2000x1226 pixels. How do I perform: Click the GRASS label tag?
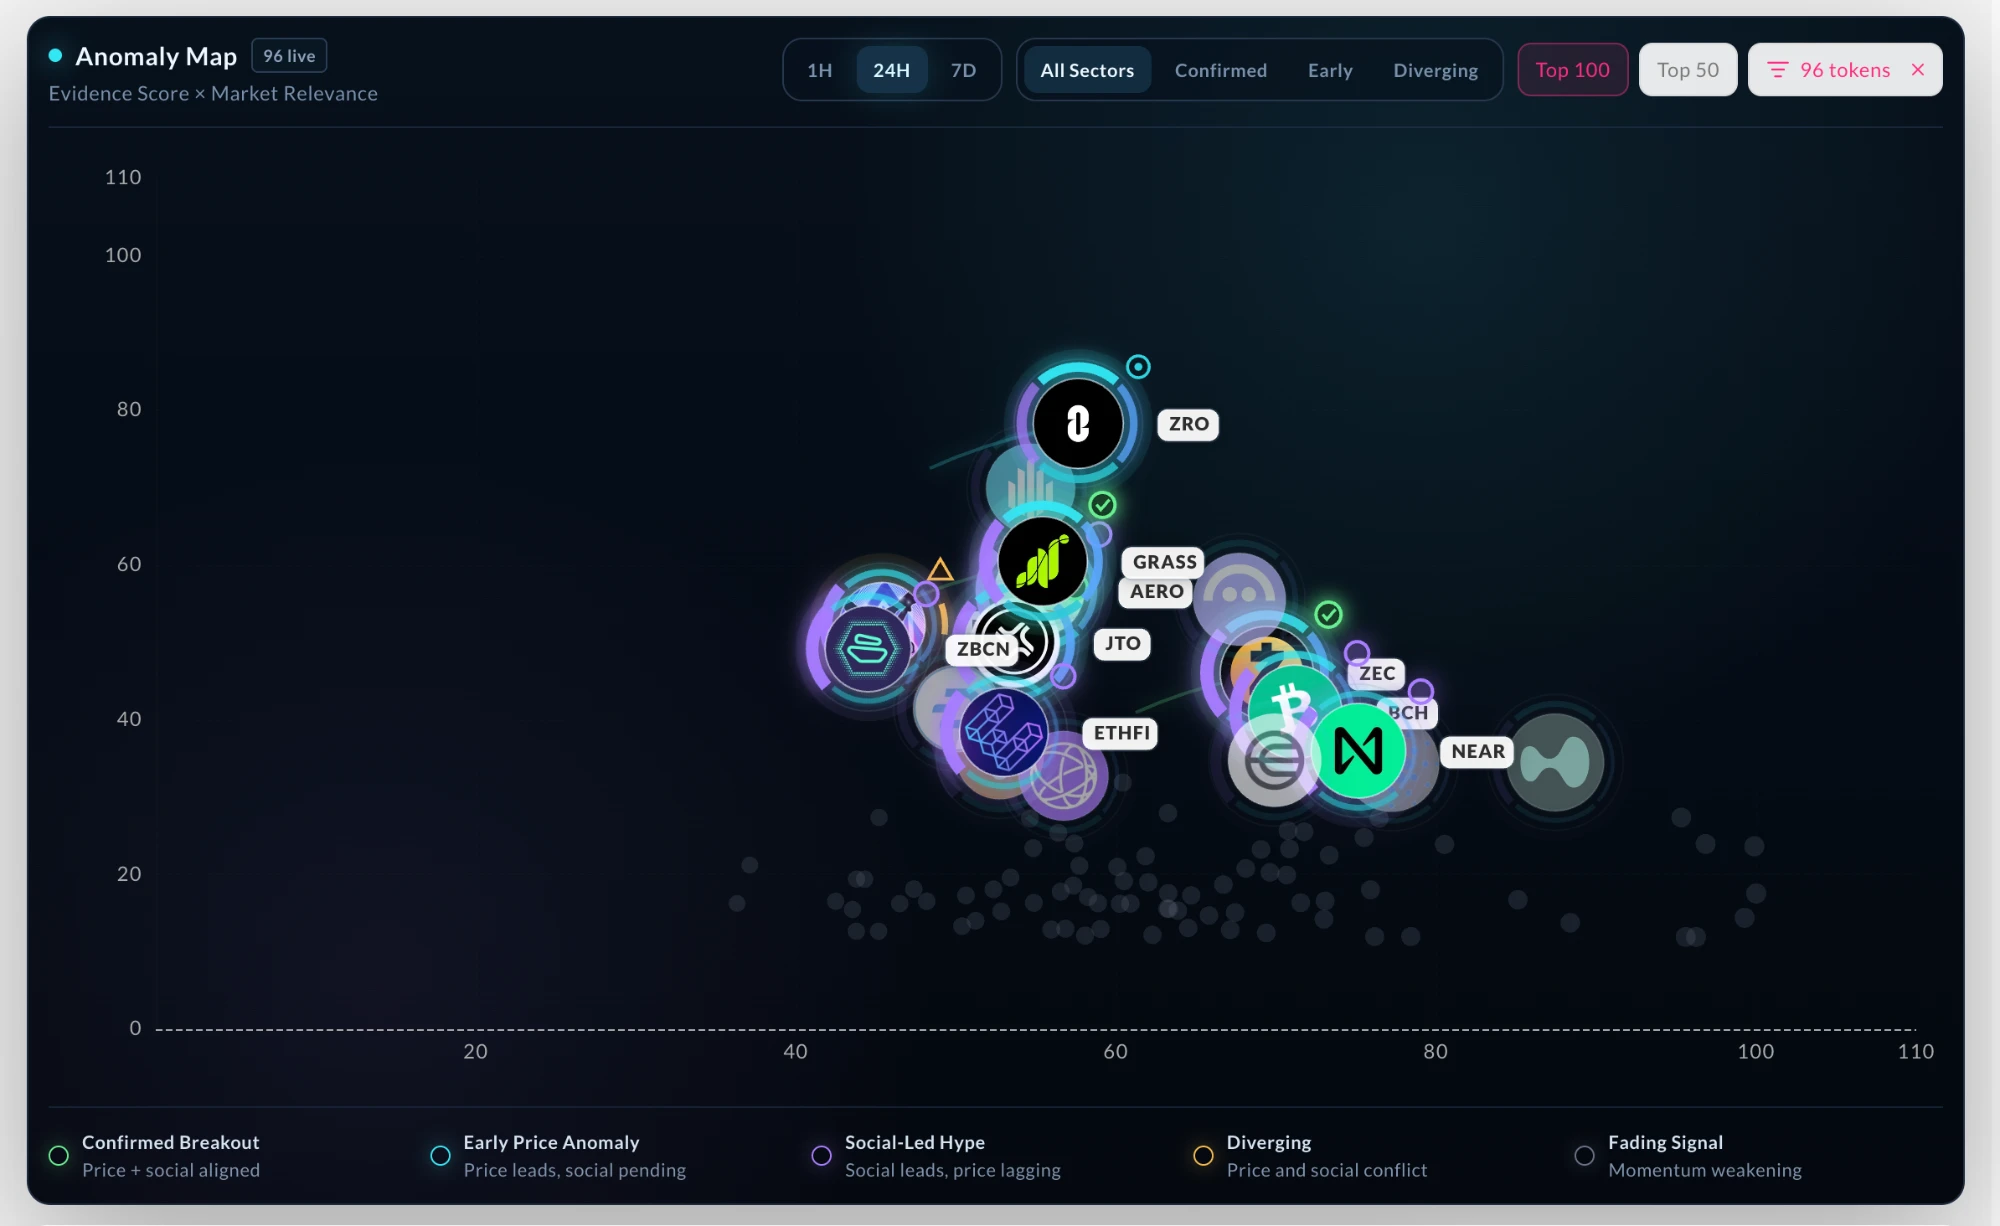[1163, 561]
